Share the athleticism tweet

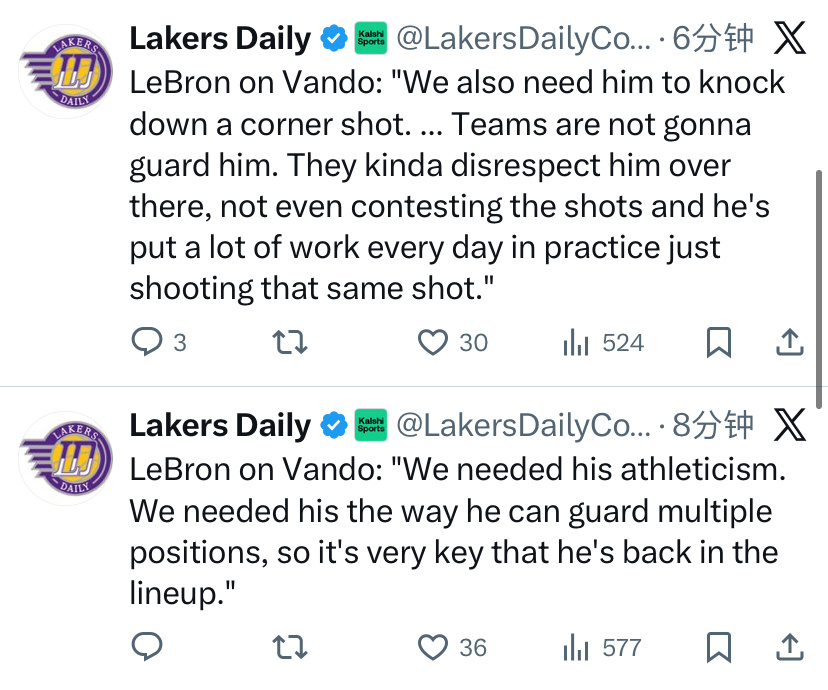790,647
